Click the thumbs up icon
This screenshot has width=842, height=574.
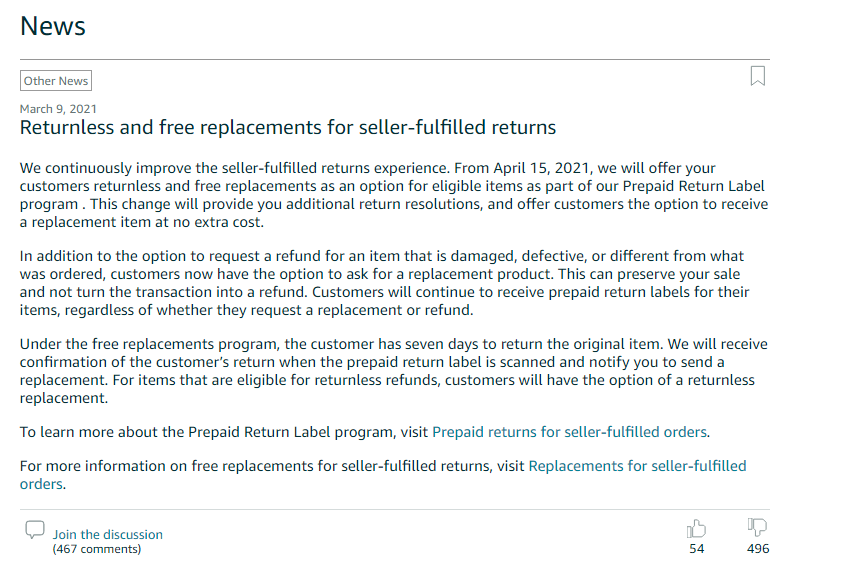click(x=696, y=528)
